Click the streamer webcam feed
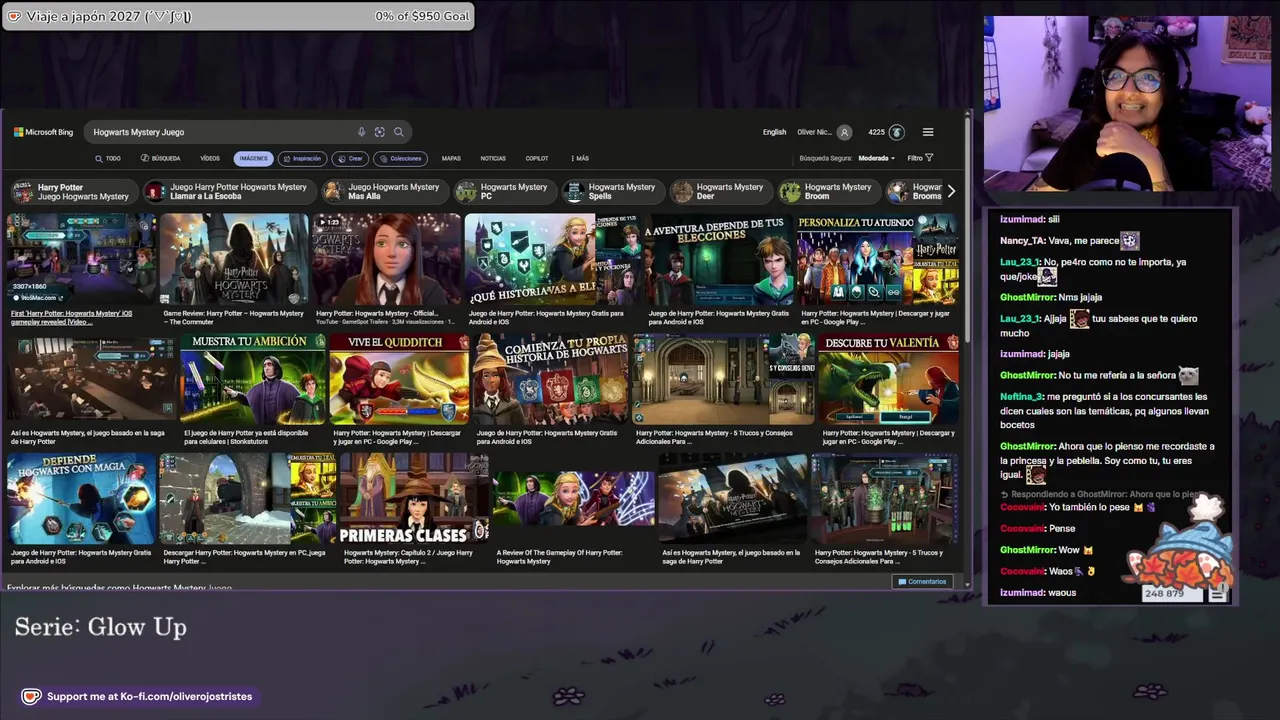Screen dimensions: 1280x720 tap(1127, 104)
